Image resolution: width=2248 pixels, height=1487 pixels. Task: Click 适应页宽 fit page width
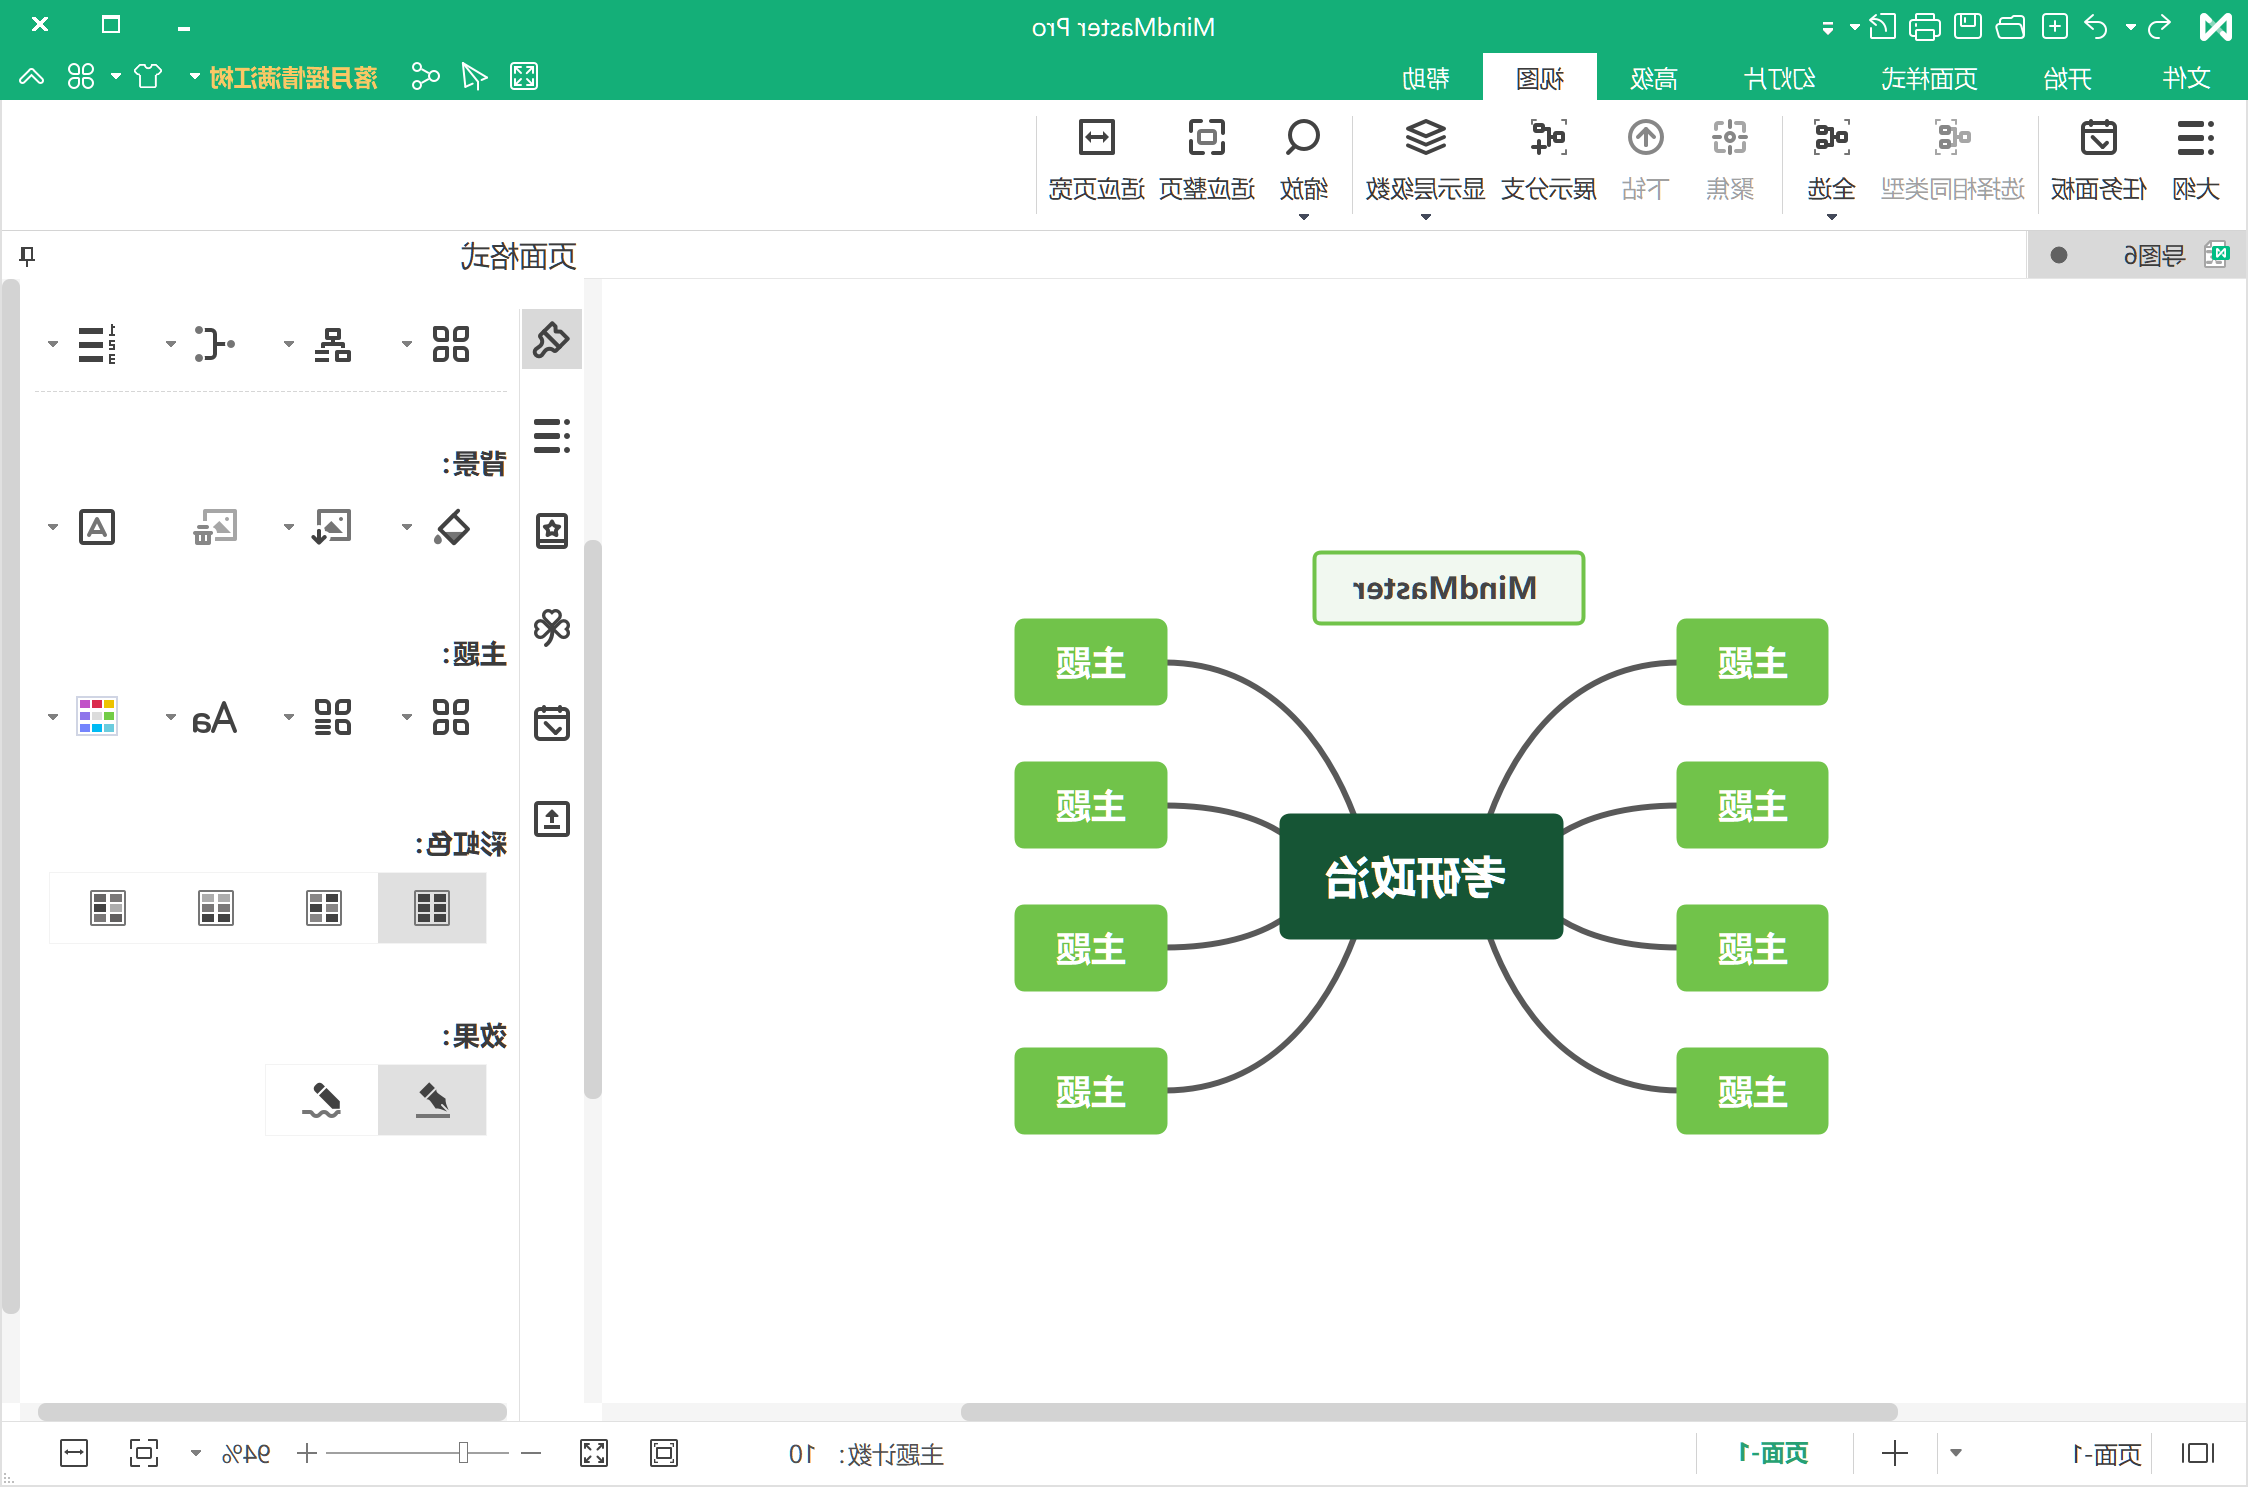click(x=1096, y=160)
